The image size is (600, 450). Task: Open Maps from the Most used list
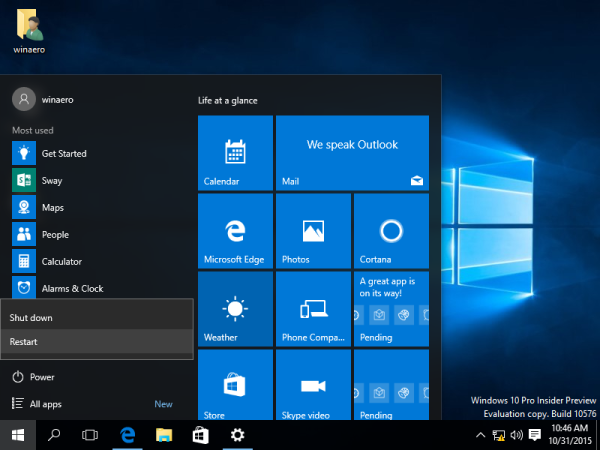click(97, 207)
